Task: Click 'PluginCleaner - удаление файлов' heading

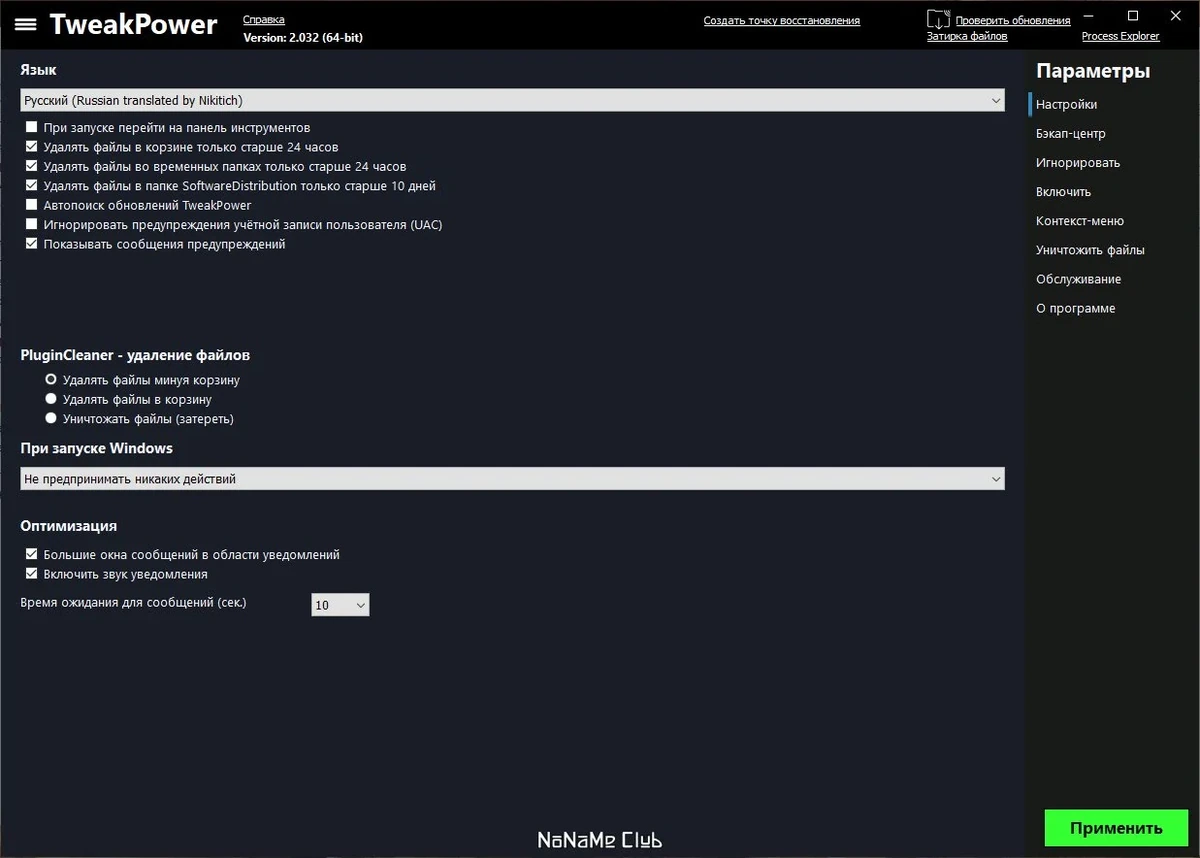Action: [x=135, y=355]
